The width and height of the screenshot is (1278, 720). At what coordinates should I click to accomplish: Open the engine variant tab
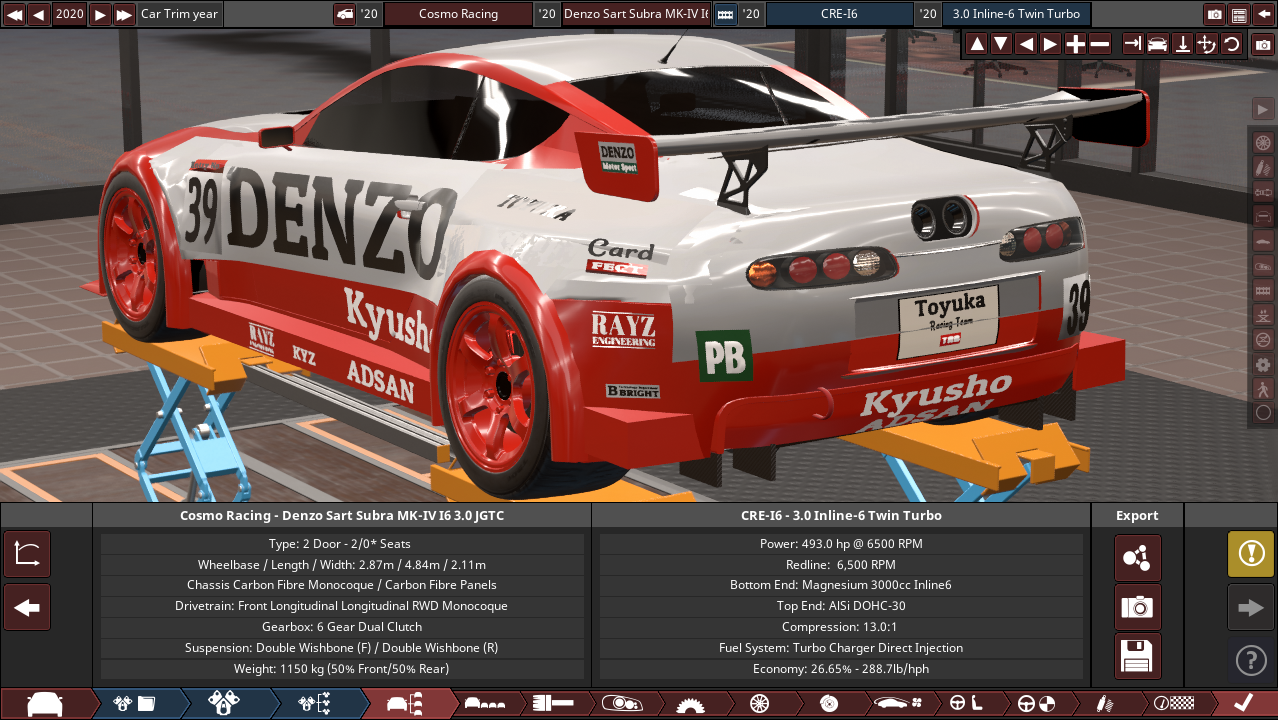[x=225, y=704]
